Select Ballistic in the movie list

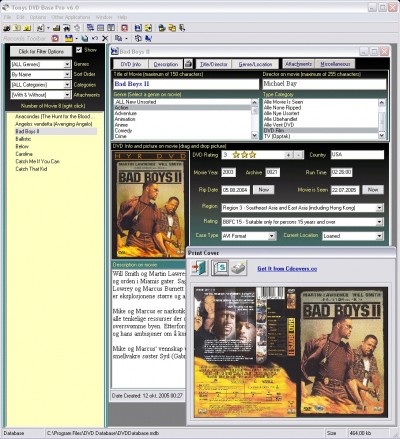23,139
